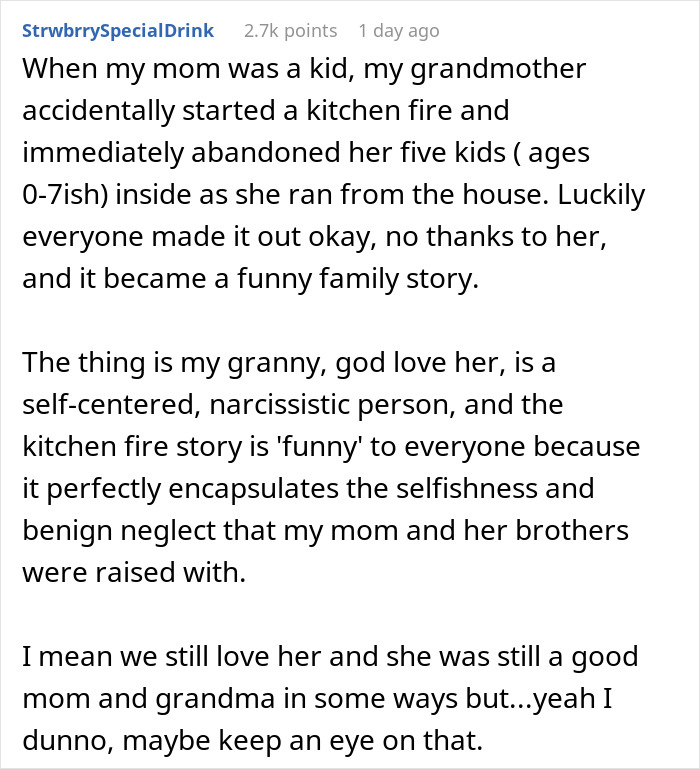Viewport: 700px width, 769px height.
Task: Open the StrwbrrySpecialDrink user profile link
Action: (x=118, y=31)
